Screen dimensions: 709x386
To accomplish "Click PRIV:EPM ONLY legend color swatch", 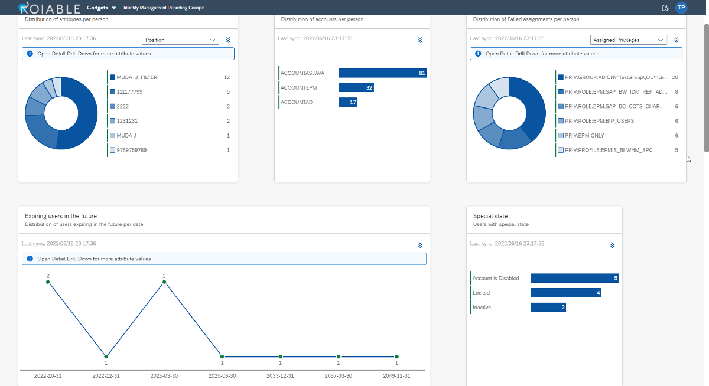I will (x=561, y=135).
